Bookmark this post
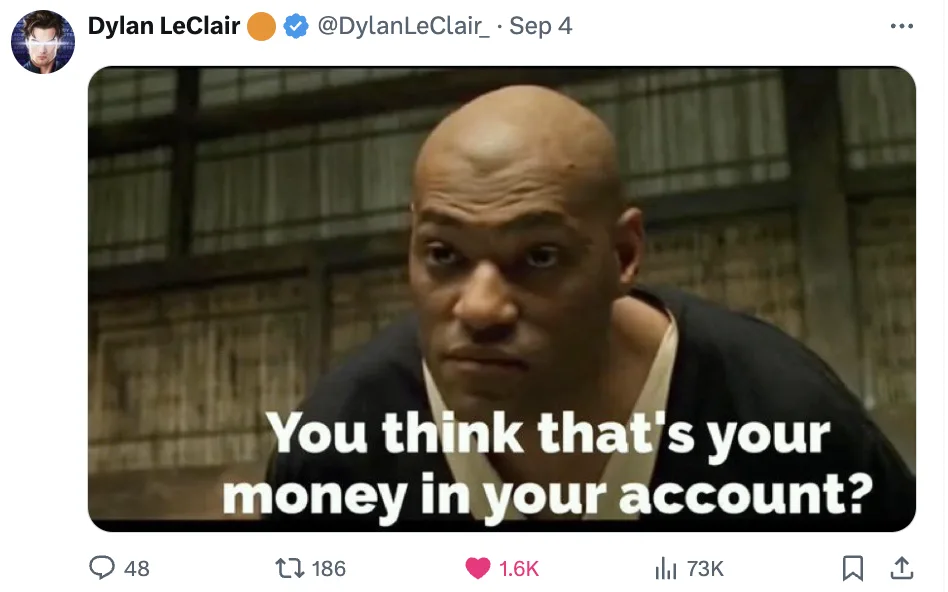This screenshot has height=592, width=948. [x=852, y=568]
